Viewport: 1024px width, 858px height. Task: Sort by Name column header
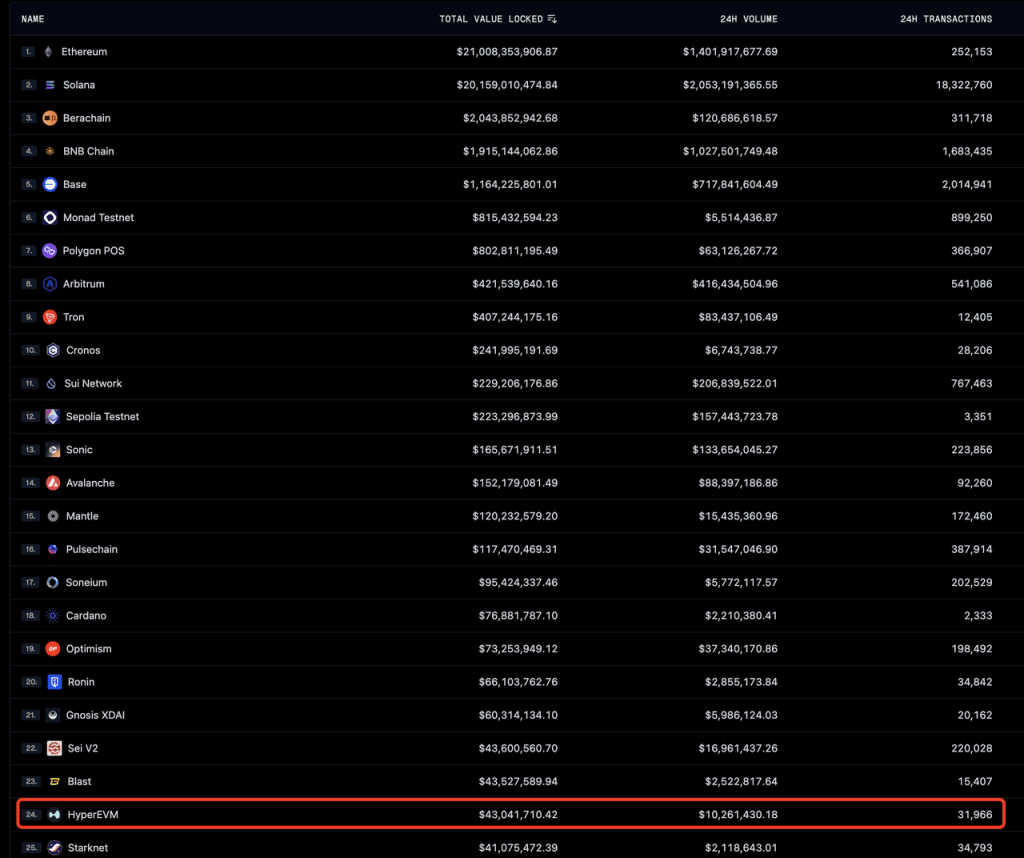pyautogui.click(x=33, y=19)
